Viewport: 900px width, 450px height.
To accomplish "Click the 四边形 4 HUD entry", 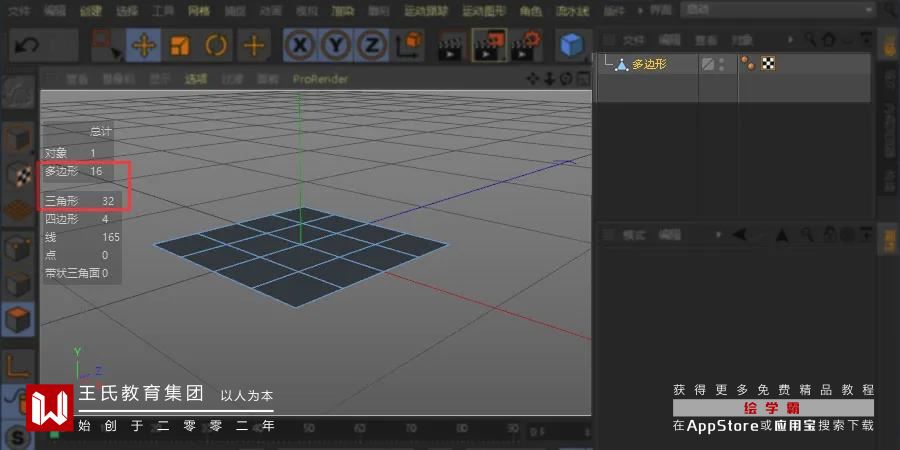I will (x=77, y=219).
